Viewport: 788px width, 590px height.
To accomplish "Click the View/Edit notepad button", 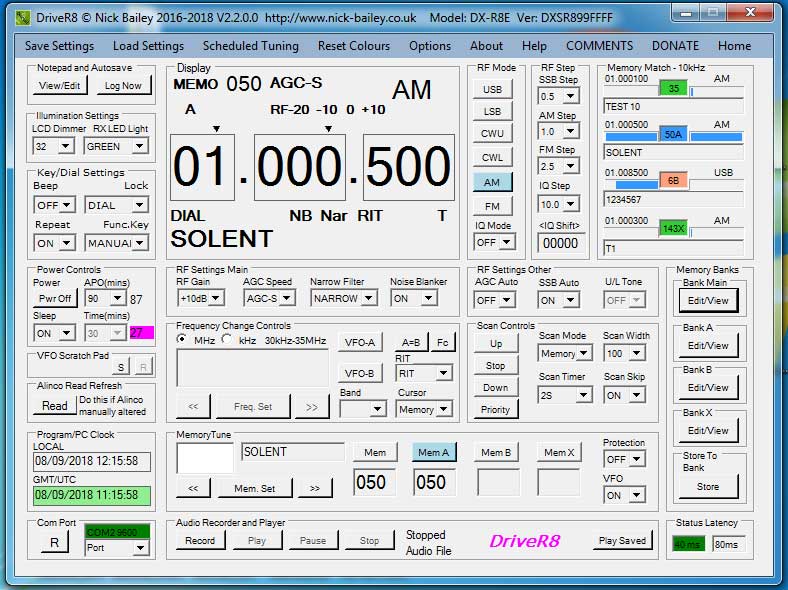I will pos(60,85).
